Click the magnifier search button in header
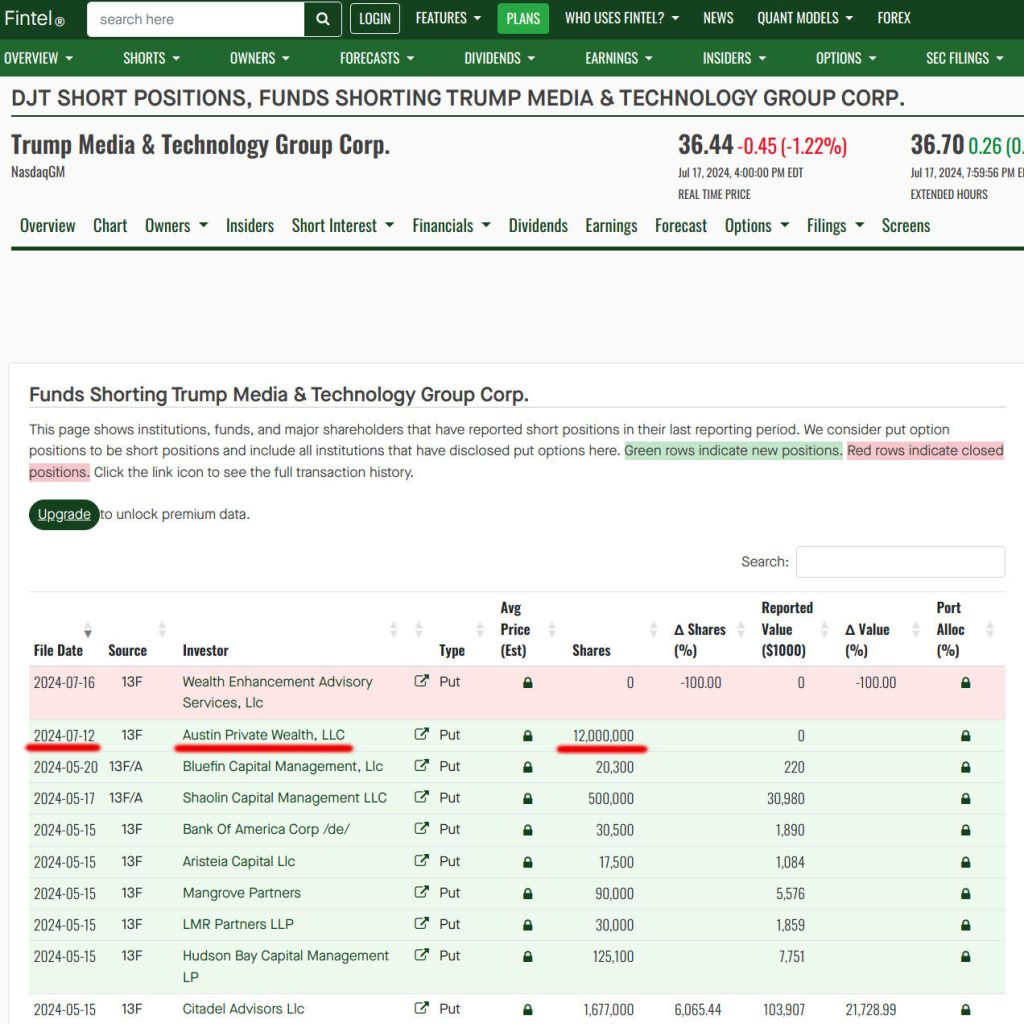This screenshot has width=1024, height=1024. (322, 19)
